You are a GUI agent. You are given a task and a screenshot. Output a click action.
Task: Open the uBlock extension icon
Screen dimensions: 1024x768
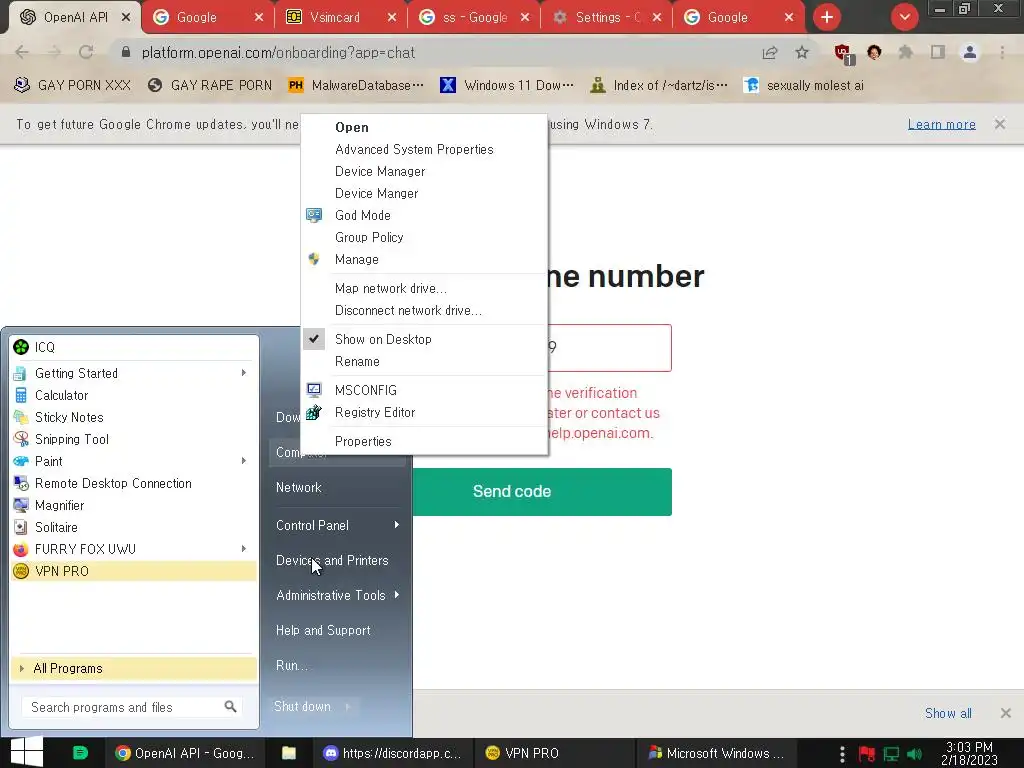844,54
